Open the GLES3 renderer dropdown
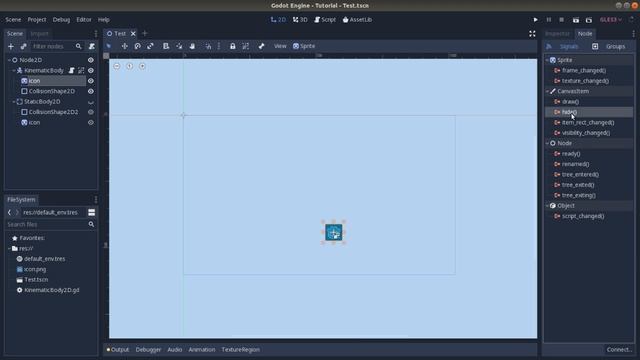The image size is (640, 360). coord(611,20)
